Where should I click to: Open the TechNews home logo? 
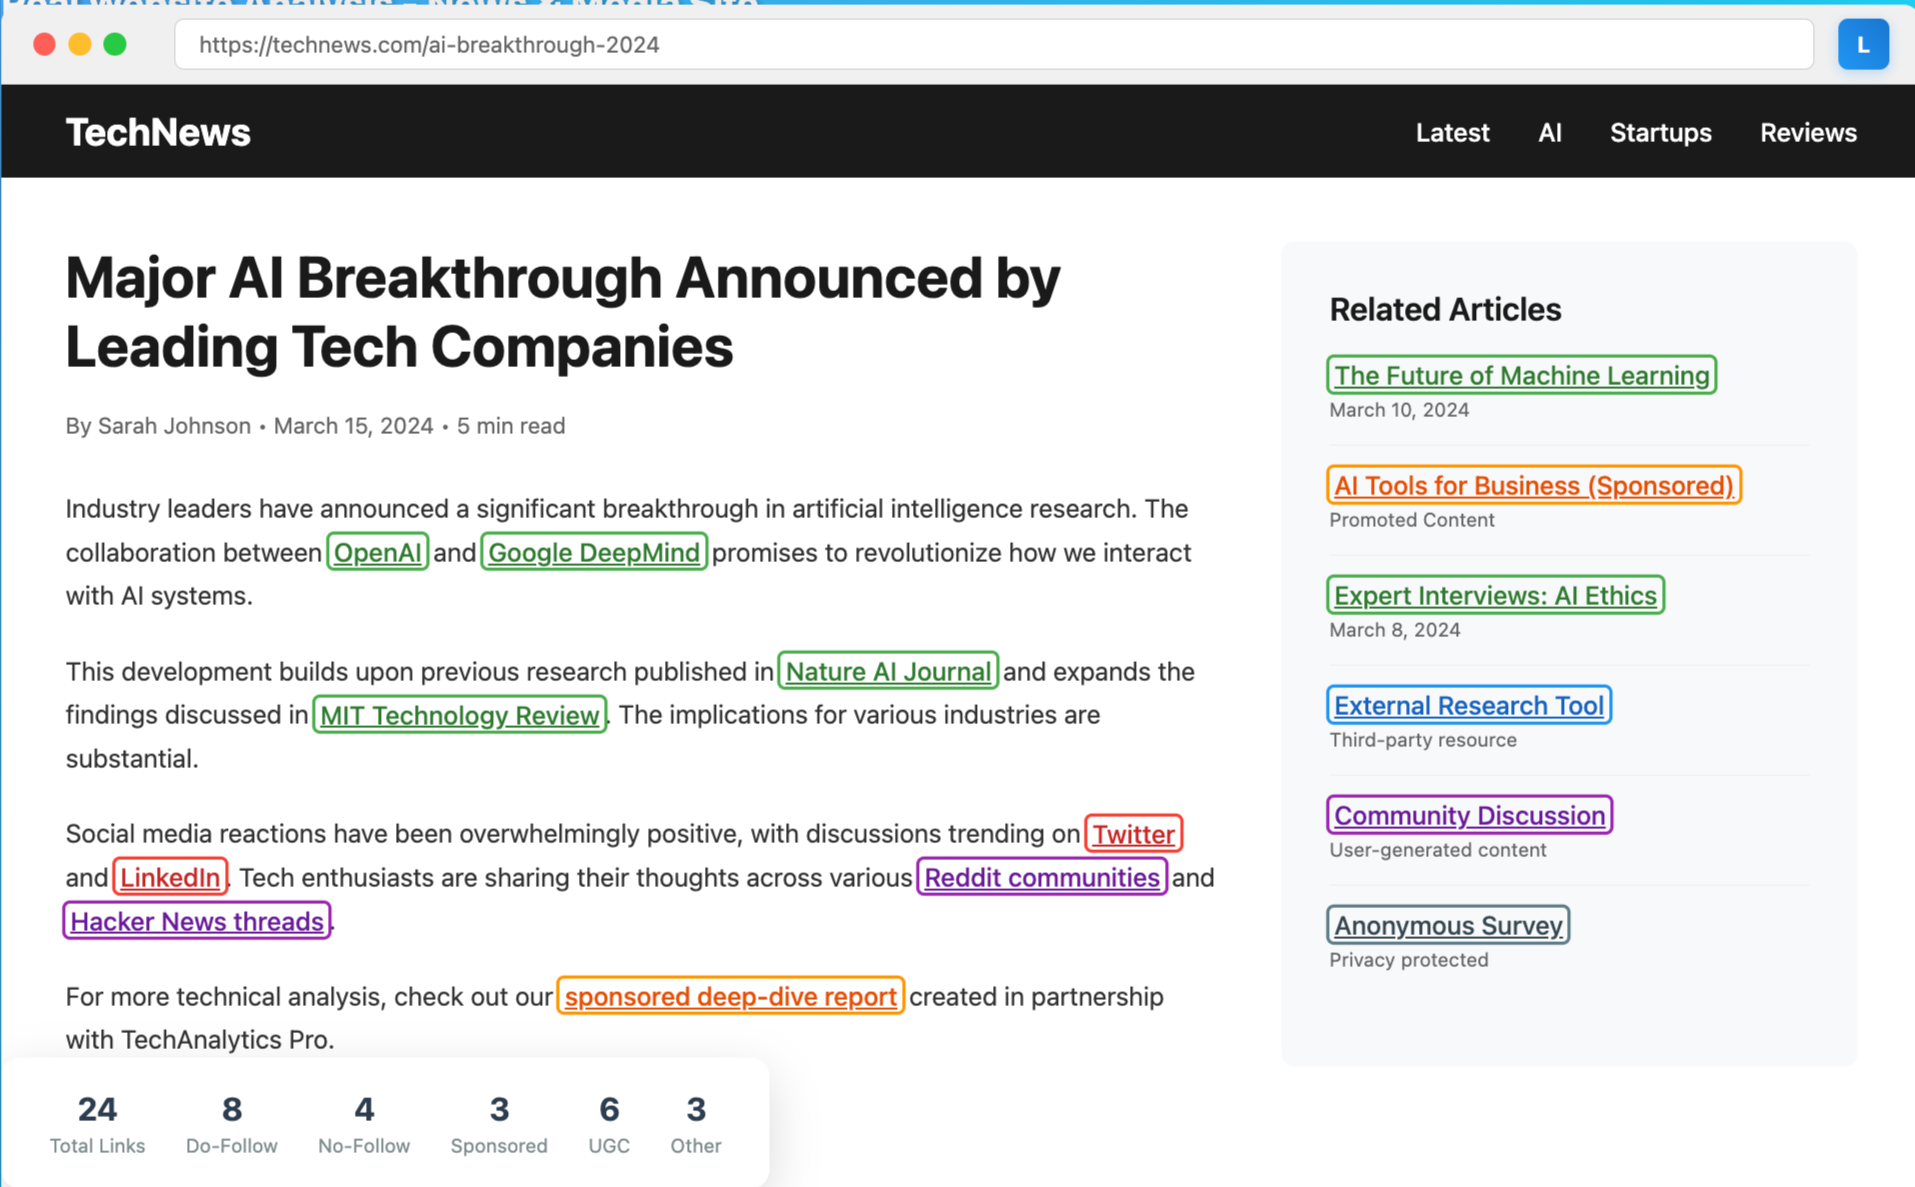pos(158,132)
